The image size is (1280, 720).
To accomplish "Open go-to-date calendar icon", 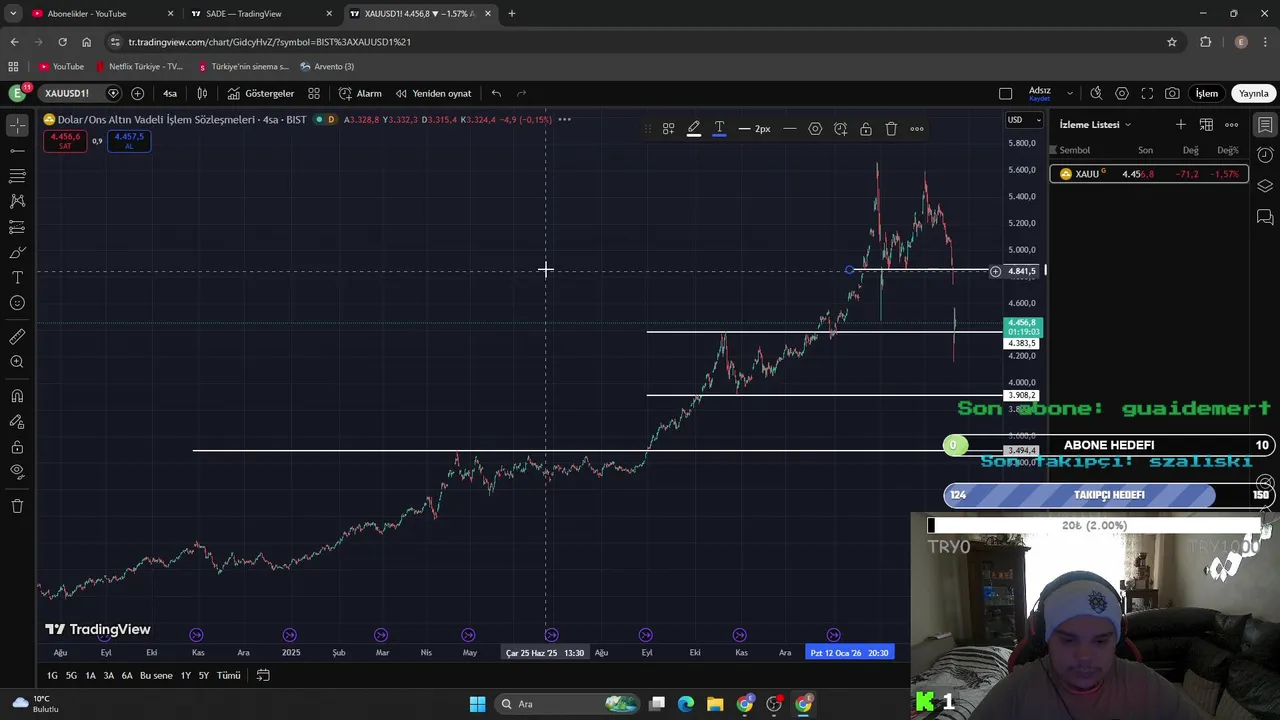I will 263,676.
